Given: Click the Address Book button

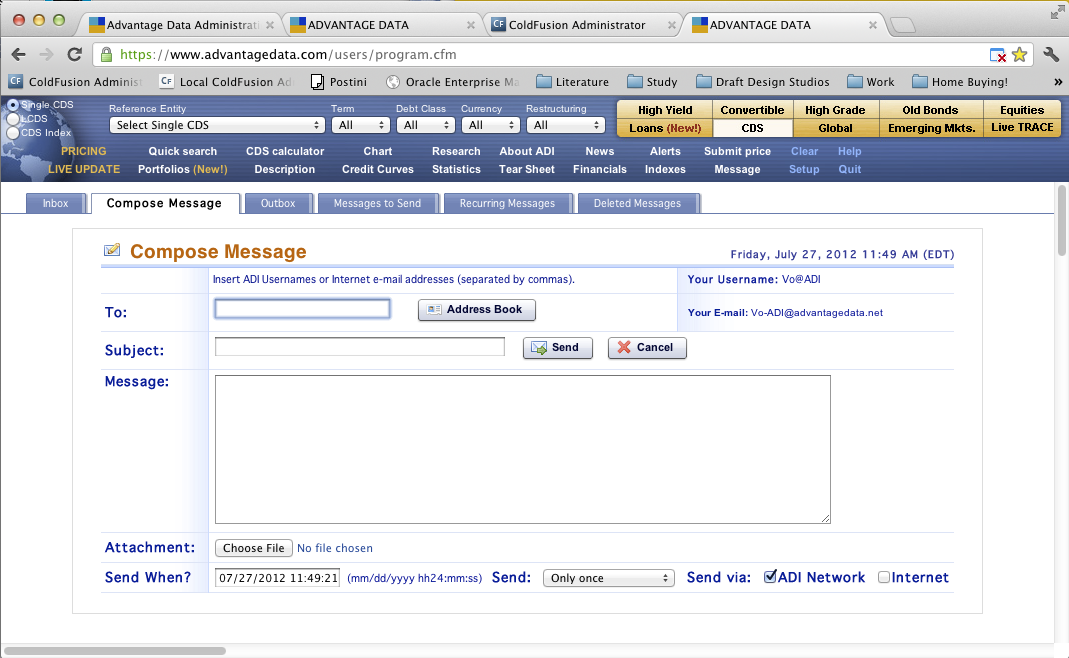Looking at the screenshot, I should tap(477, 310).
